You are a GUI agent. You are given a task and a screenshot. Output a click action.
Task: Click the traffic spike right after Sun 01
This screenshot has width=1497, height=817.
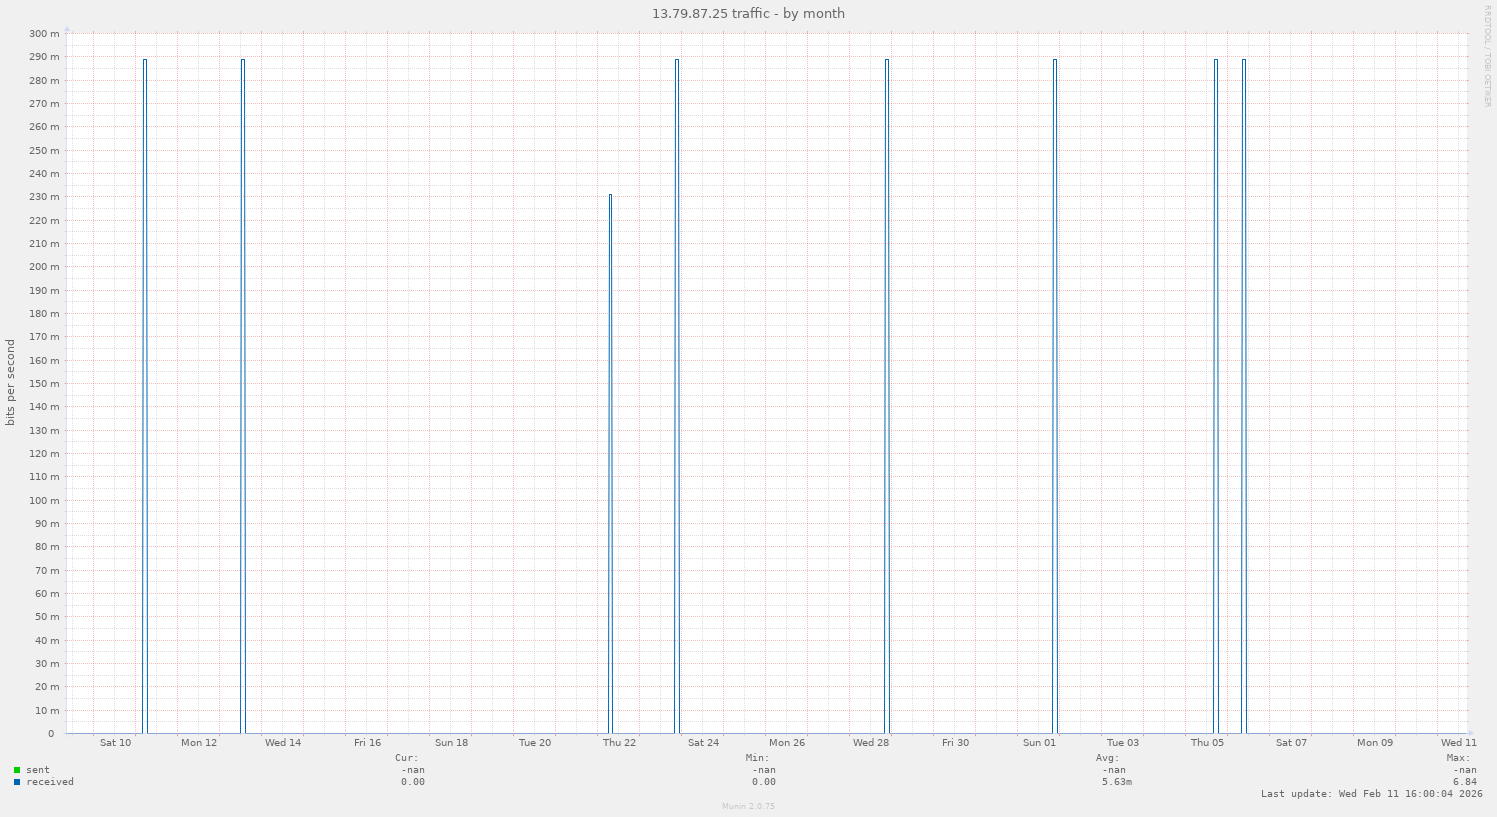pos(1054,400)
